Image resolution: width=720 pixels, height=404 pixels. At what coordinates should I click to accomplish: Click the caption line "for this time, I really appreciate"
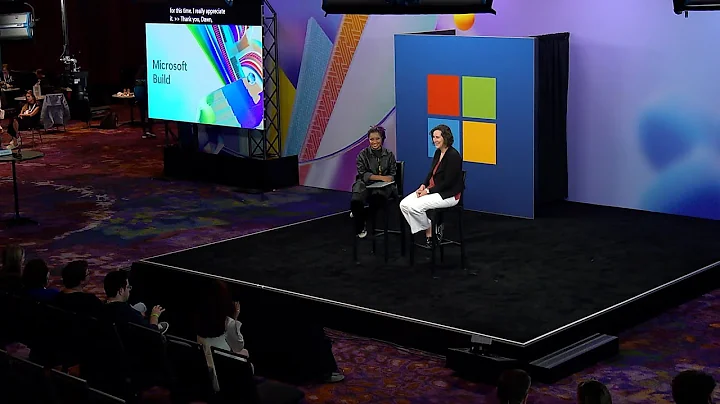(197, 11)
